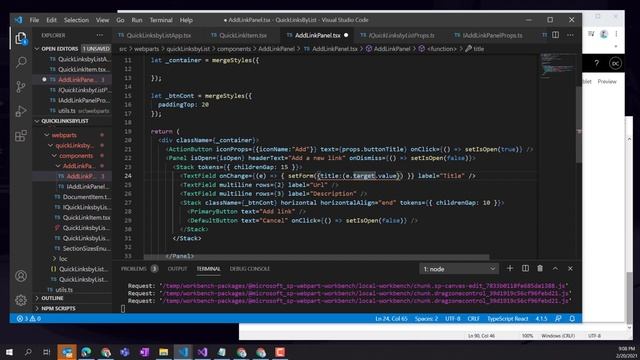Image resolution: width=640 pixels, height=360 pixels.
Task: Switch to the Output panel tab
Action: (177, 269)
